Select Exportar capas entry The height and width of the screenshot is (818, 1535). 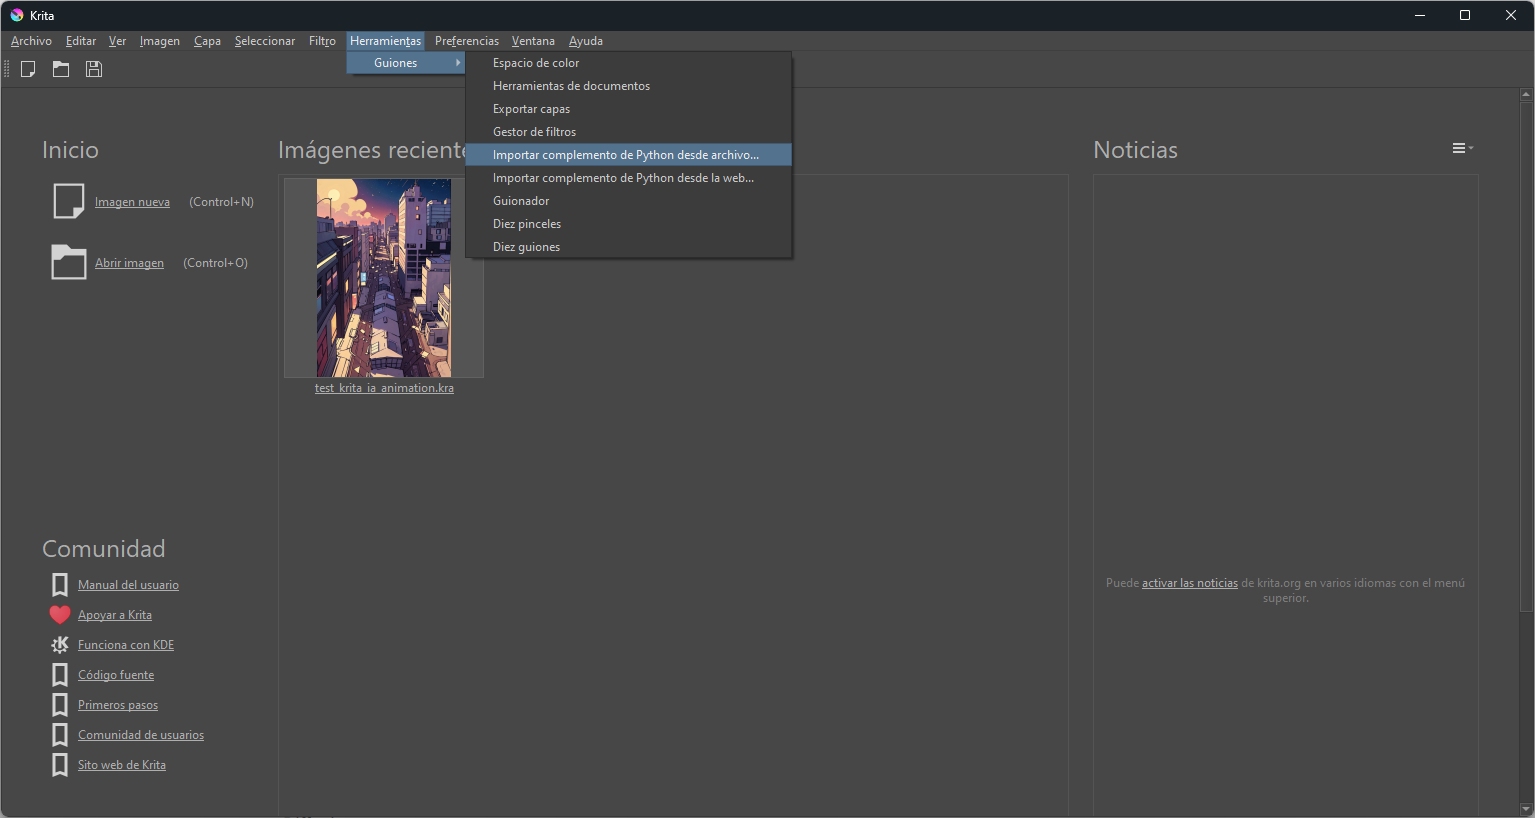(x=629, y=109)
